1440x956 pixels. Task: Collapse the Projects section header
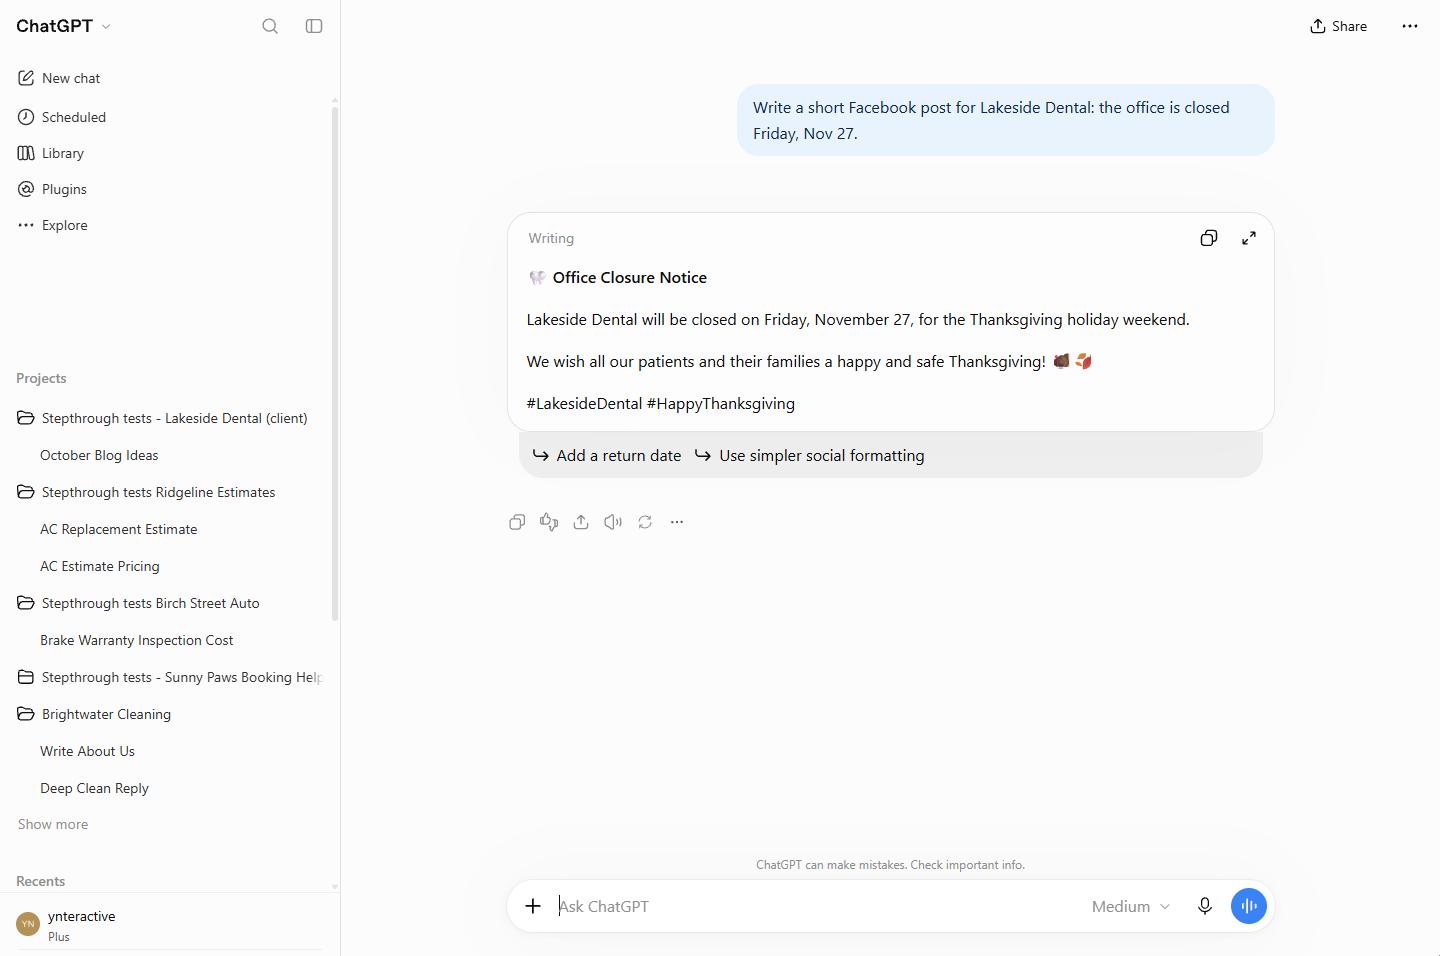41,378
